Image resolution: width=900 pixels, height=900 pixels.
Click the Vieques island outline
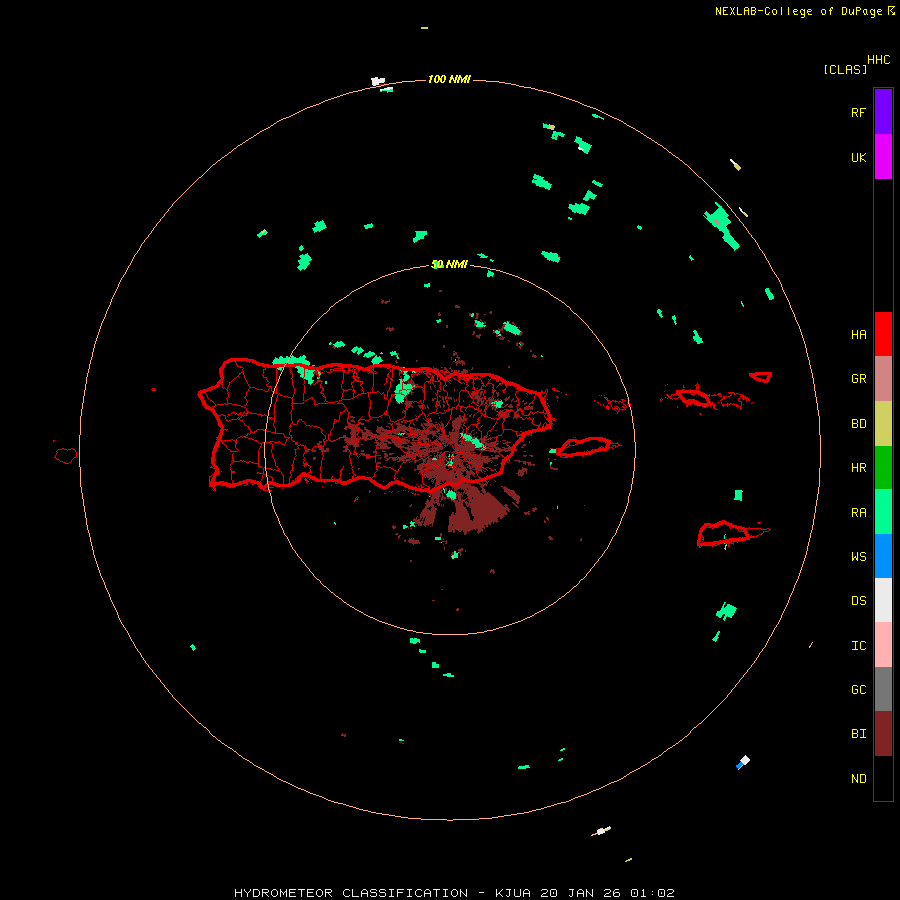click(x=584, y=447)
